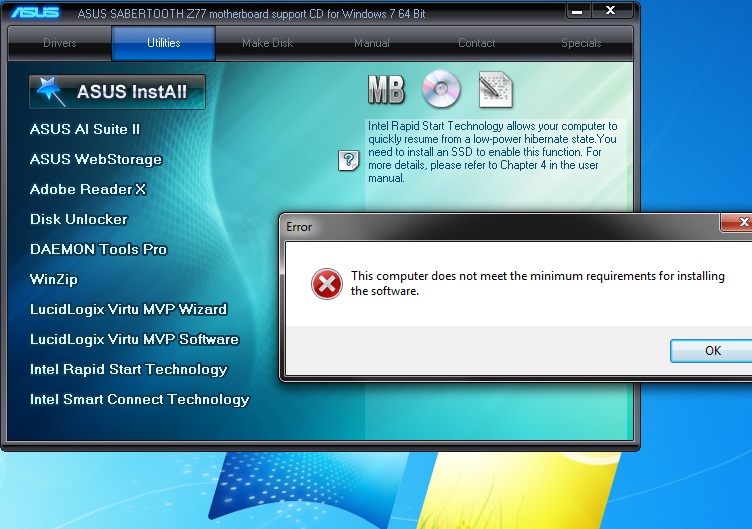Open the motherboard MB info icon
The height and width of the screenshot is (529, 752).
pyautogui.click(x=386, y=90)
